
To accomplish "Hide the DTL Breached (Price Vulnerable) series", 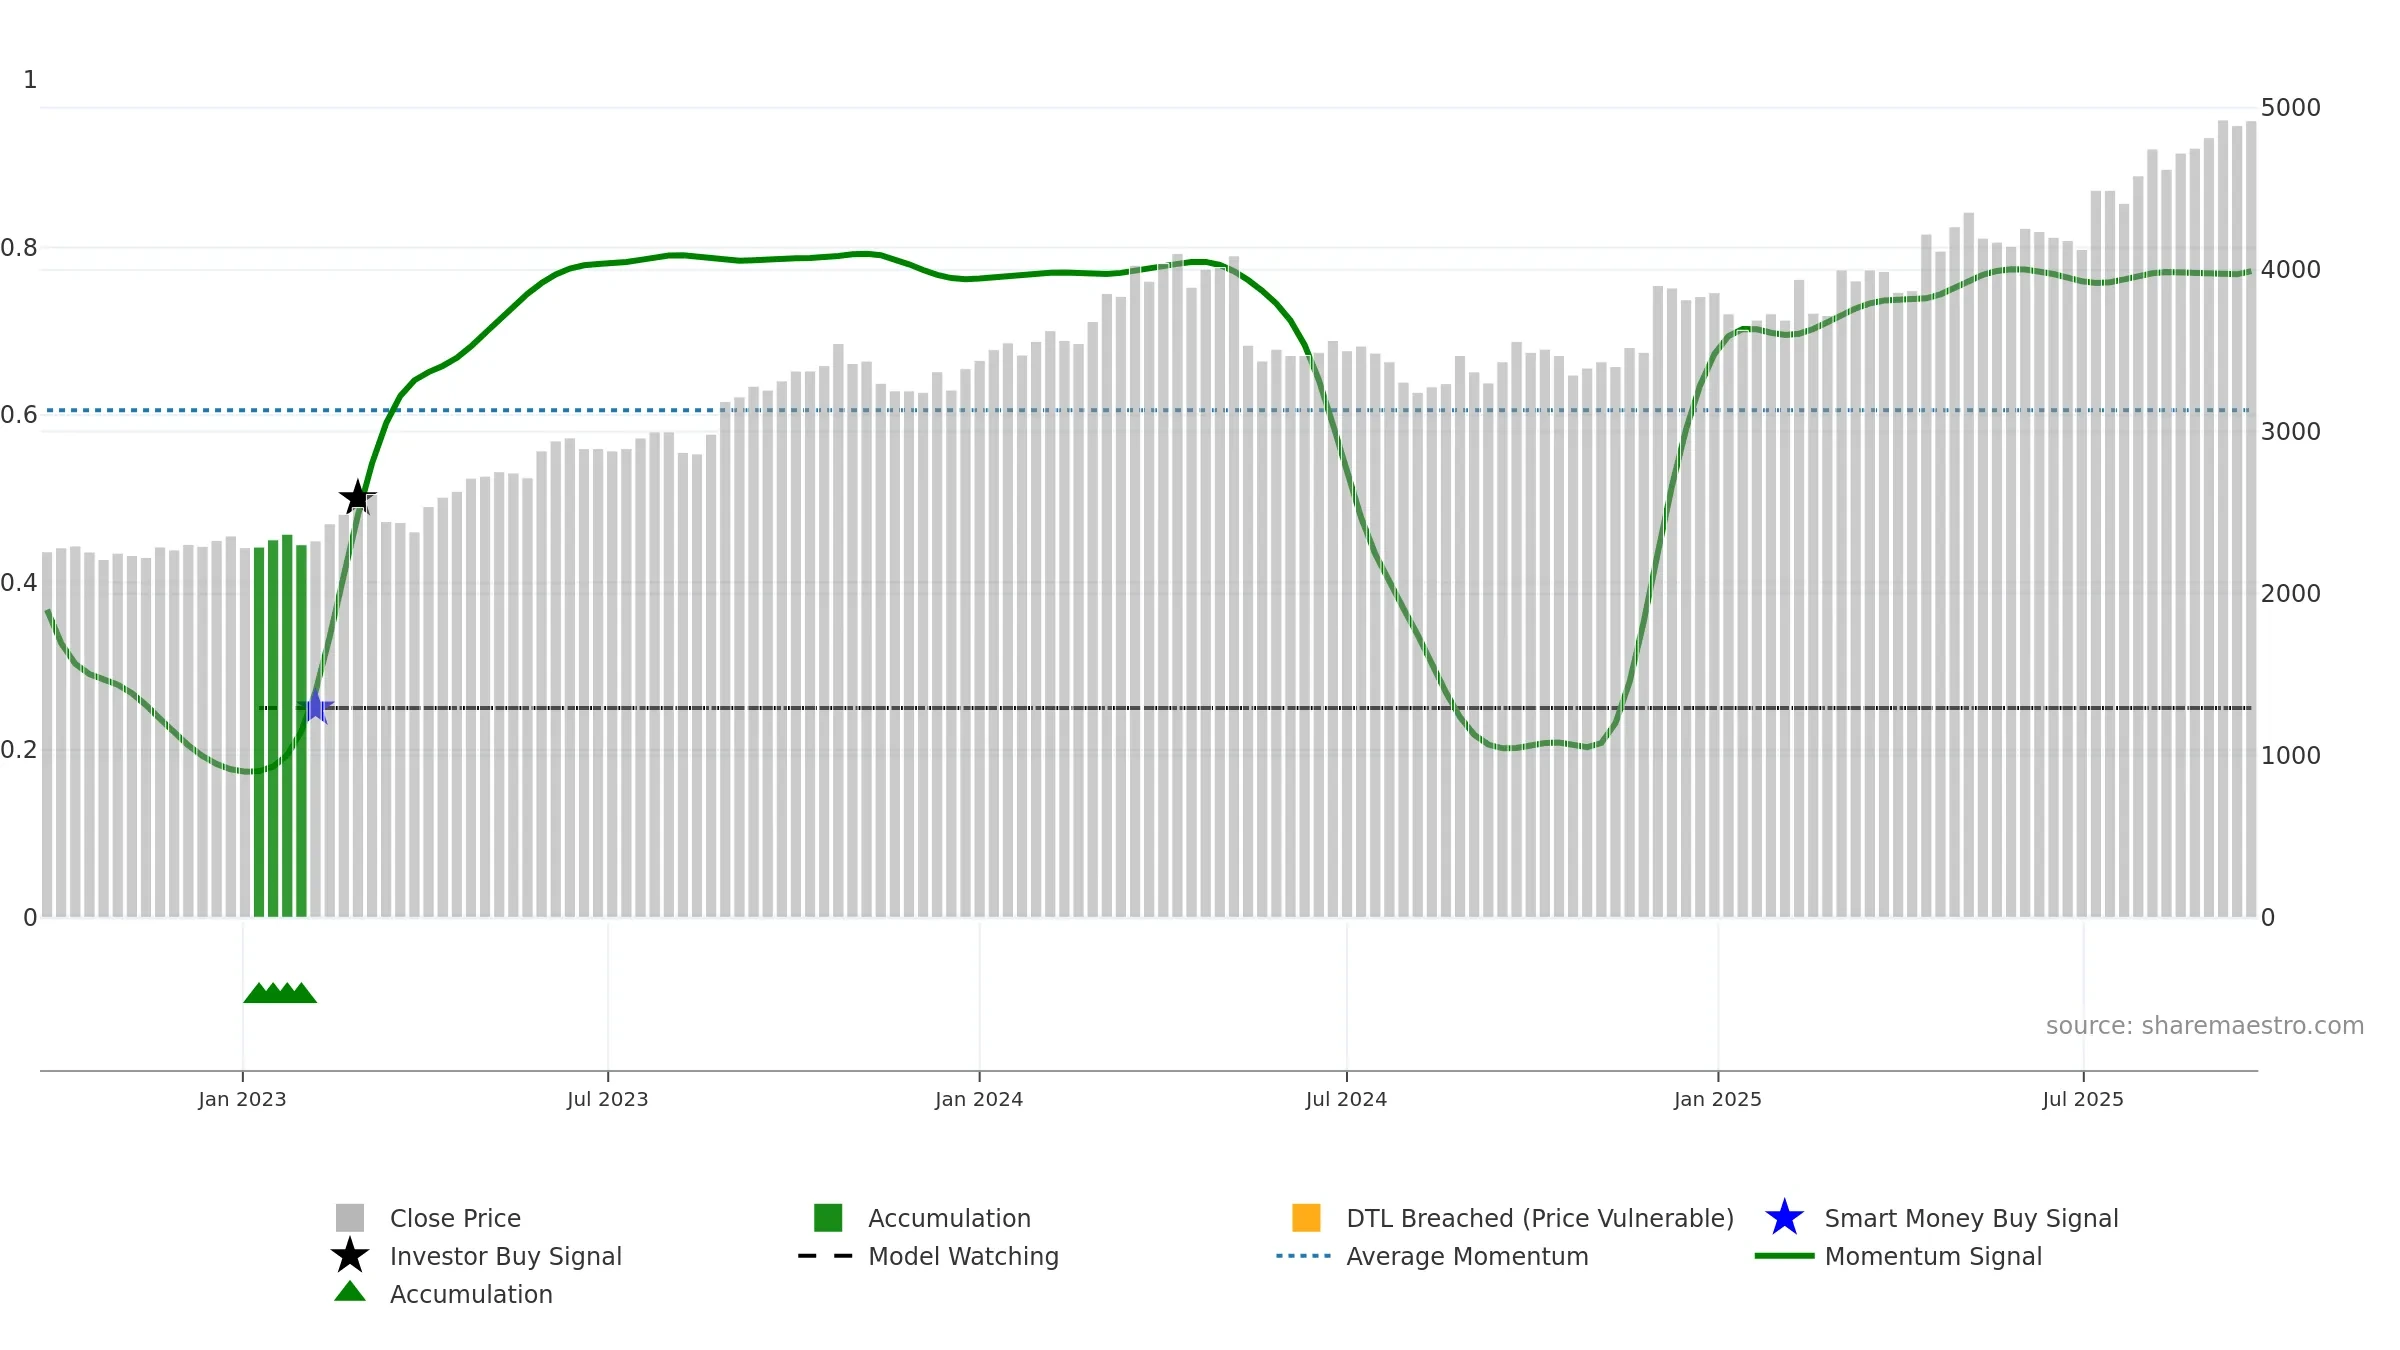I will (1539, 1218).
